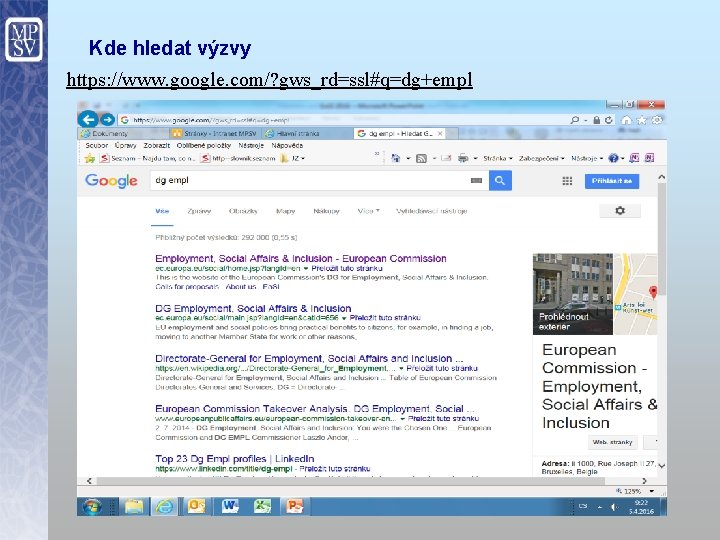The height and width of the screenshot is (540, 720).
Task: Click the Add to favorites bar star icon
Action: [x=90, y=158]
